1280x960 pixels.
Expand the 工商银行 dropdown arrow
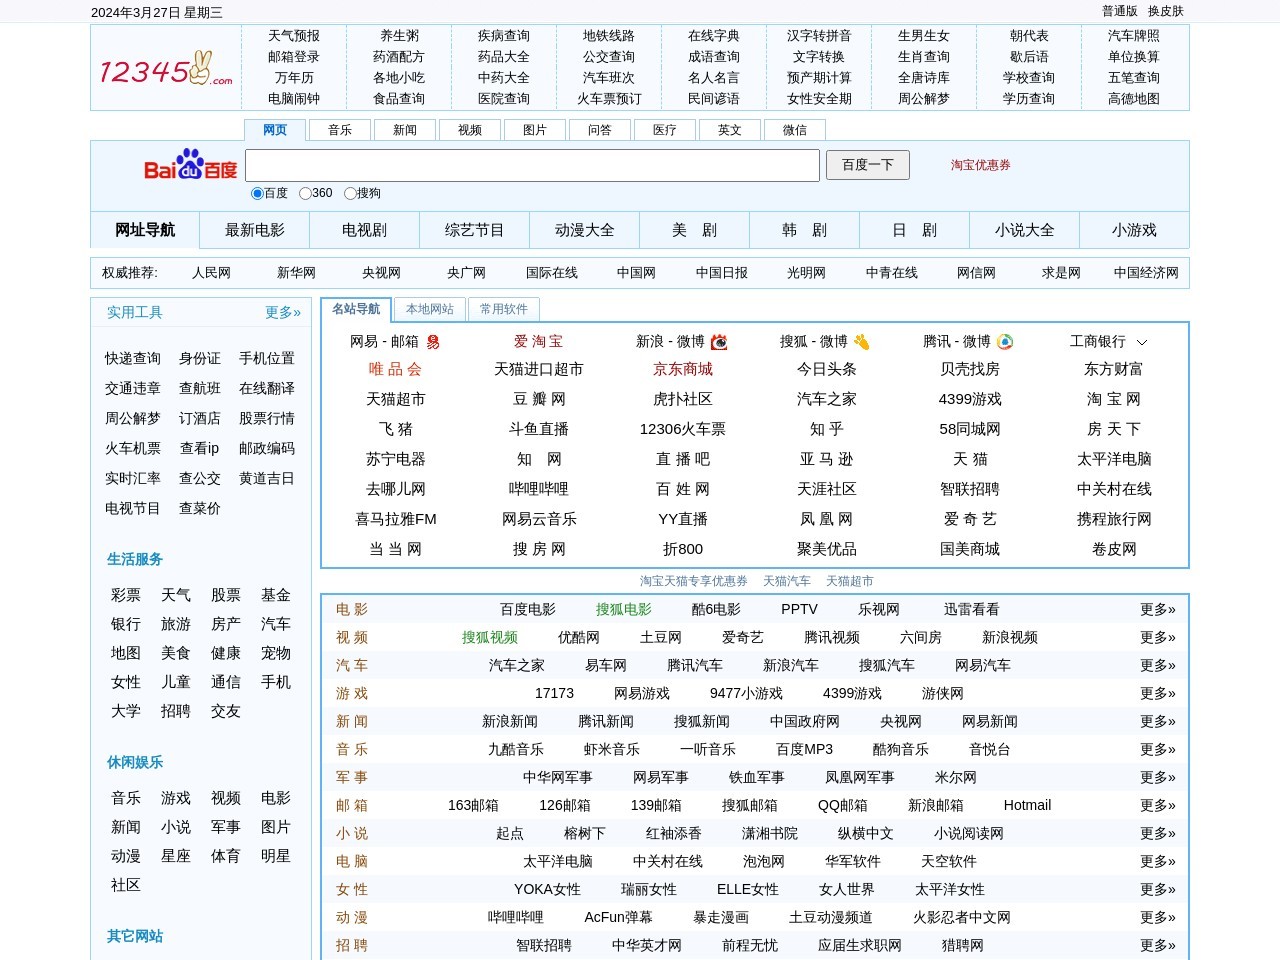point(1142,342)
